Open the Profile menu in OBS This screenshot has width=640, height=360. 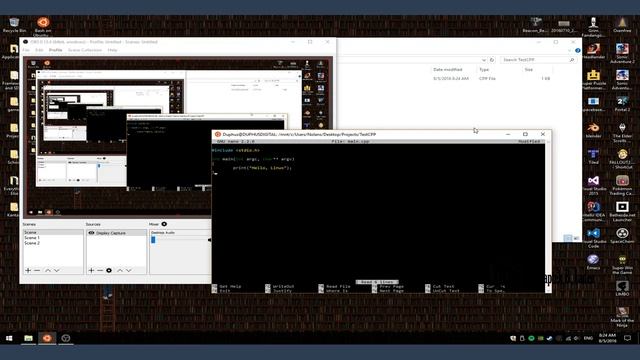[x=56, y=50]
